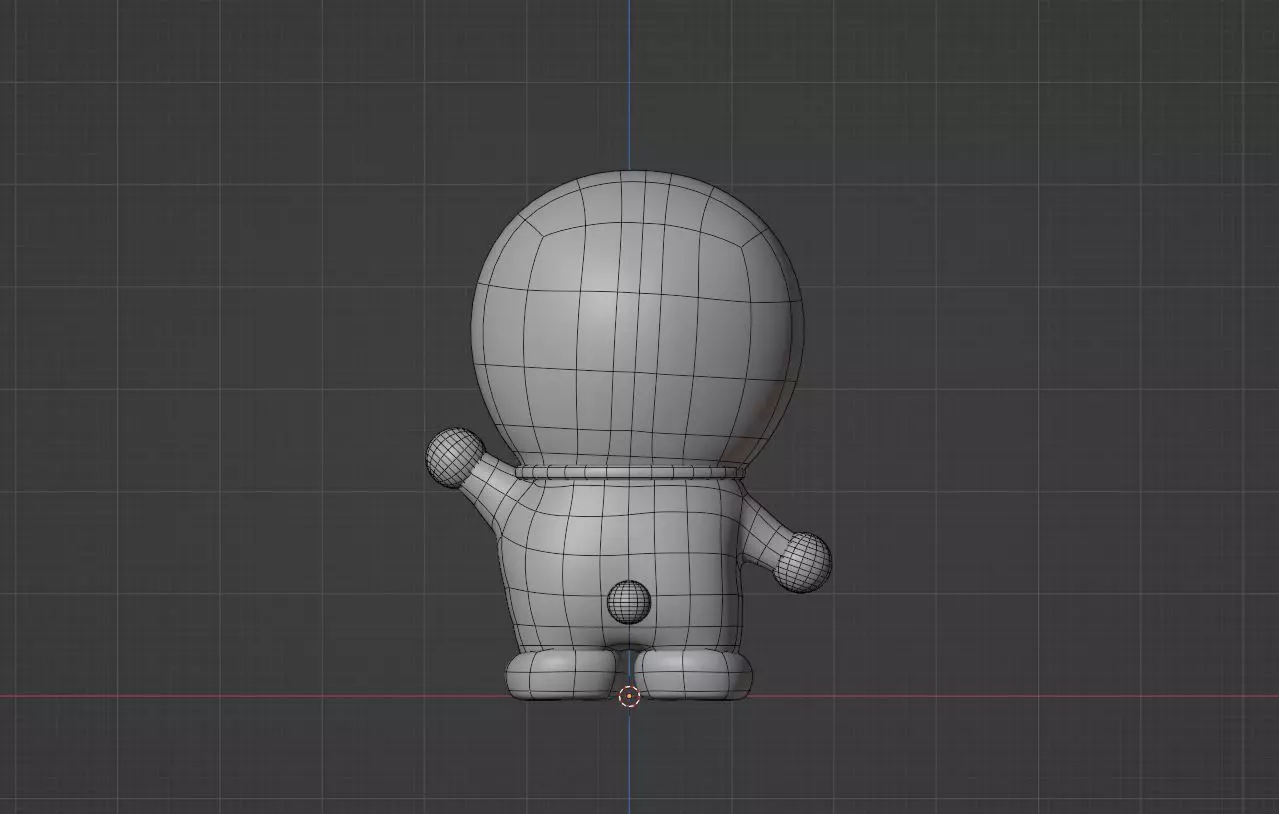
Task: Select the character's right foot mesh
Action: click(x=694, y=674)
